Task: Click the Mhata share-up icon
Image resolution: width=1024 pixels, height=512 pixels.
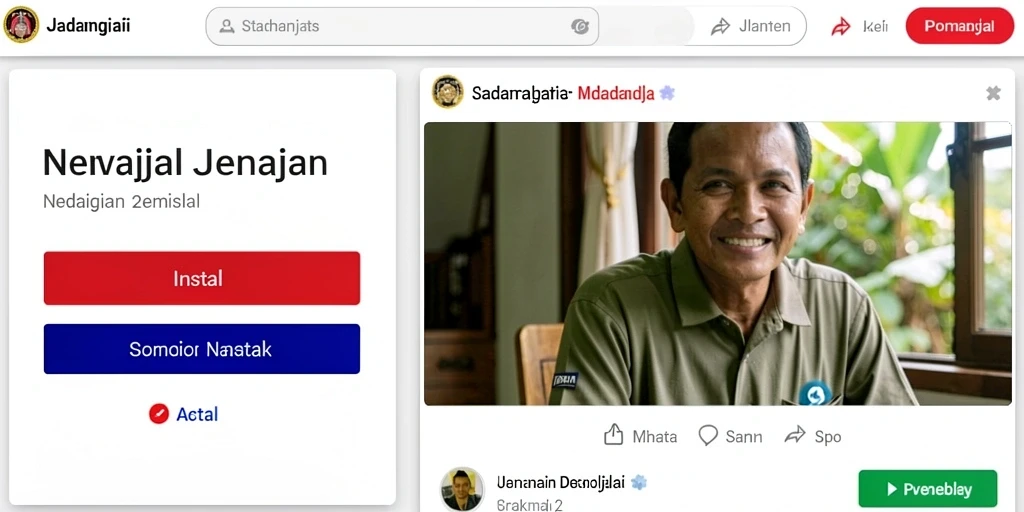Action: (x=613, y=435)
